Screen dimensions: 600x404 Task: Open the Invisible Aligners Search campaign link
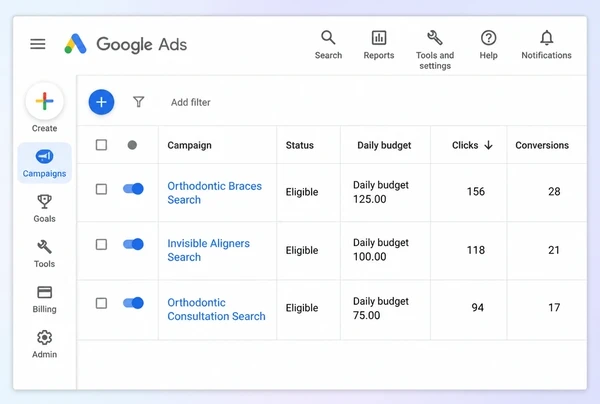[x=209, y=250]
